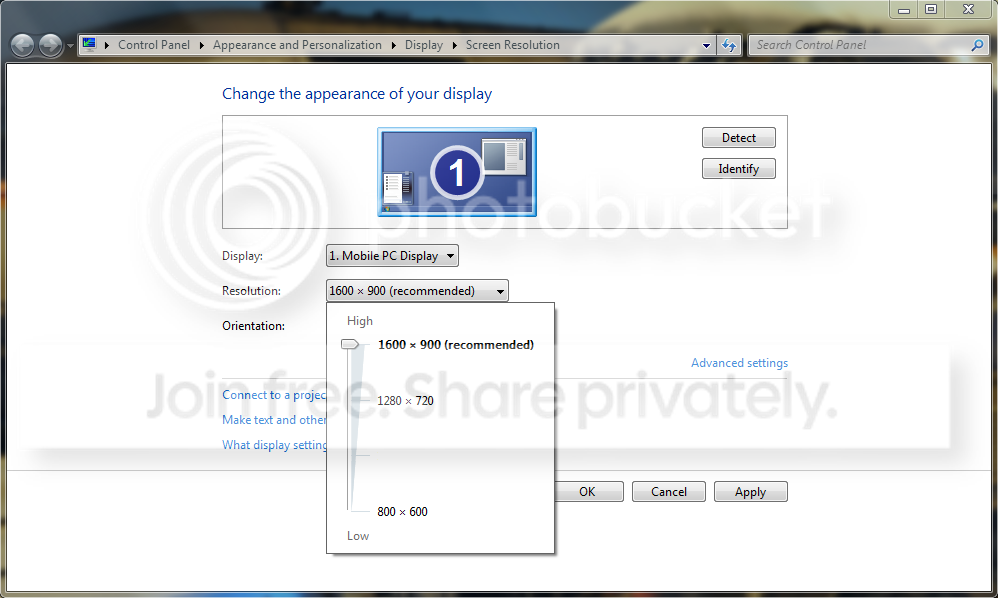Open Make text and other items link

274,420
